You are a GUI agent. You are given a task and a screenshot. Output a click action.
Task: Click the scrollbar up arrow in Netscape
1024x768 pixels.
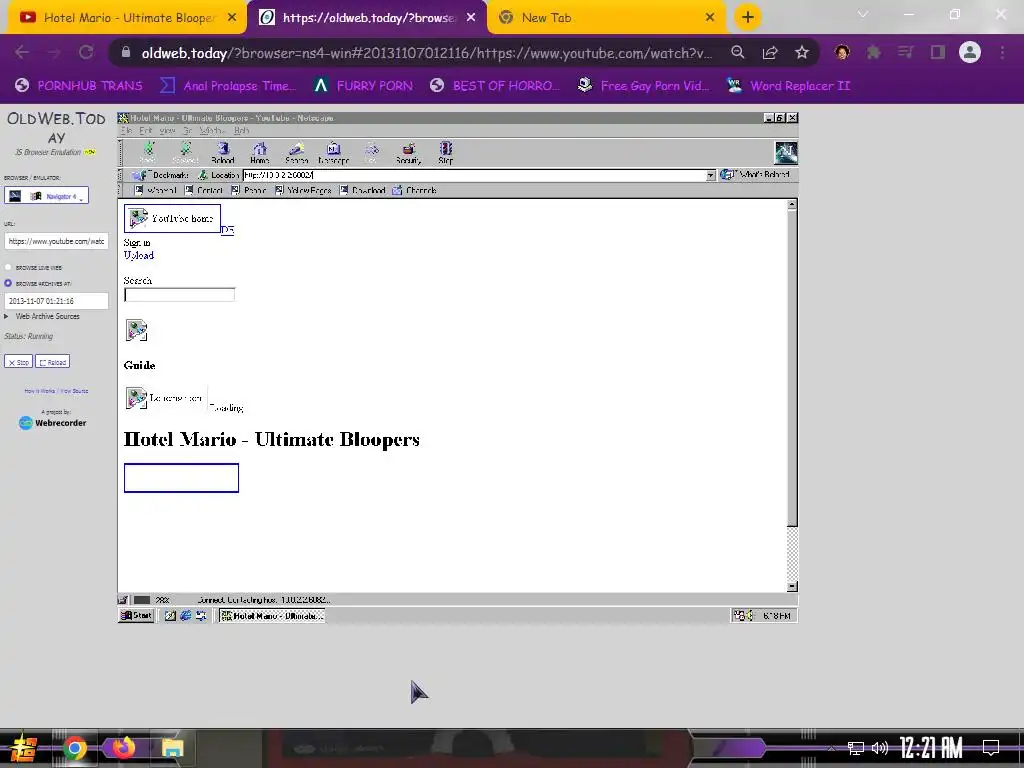click(792, 205)
